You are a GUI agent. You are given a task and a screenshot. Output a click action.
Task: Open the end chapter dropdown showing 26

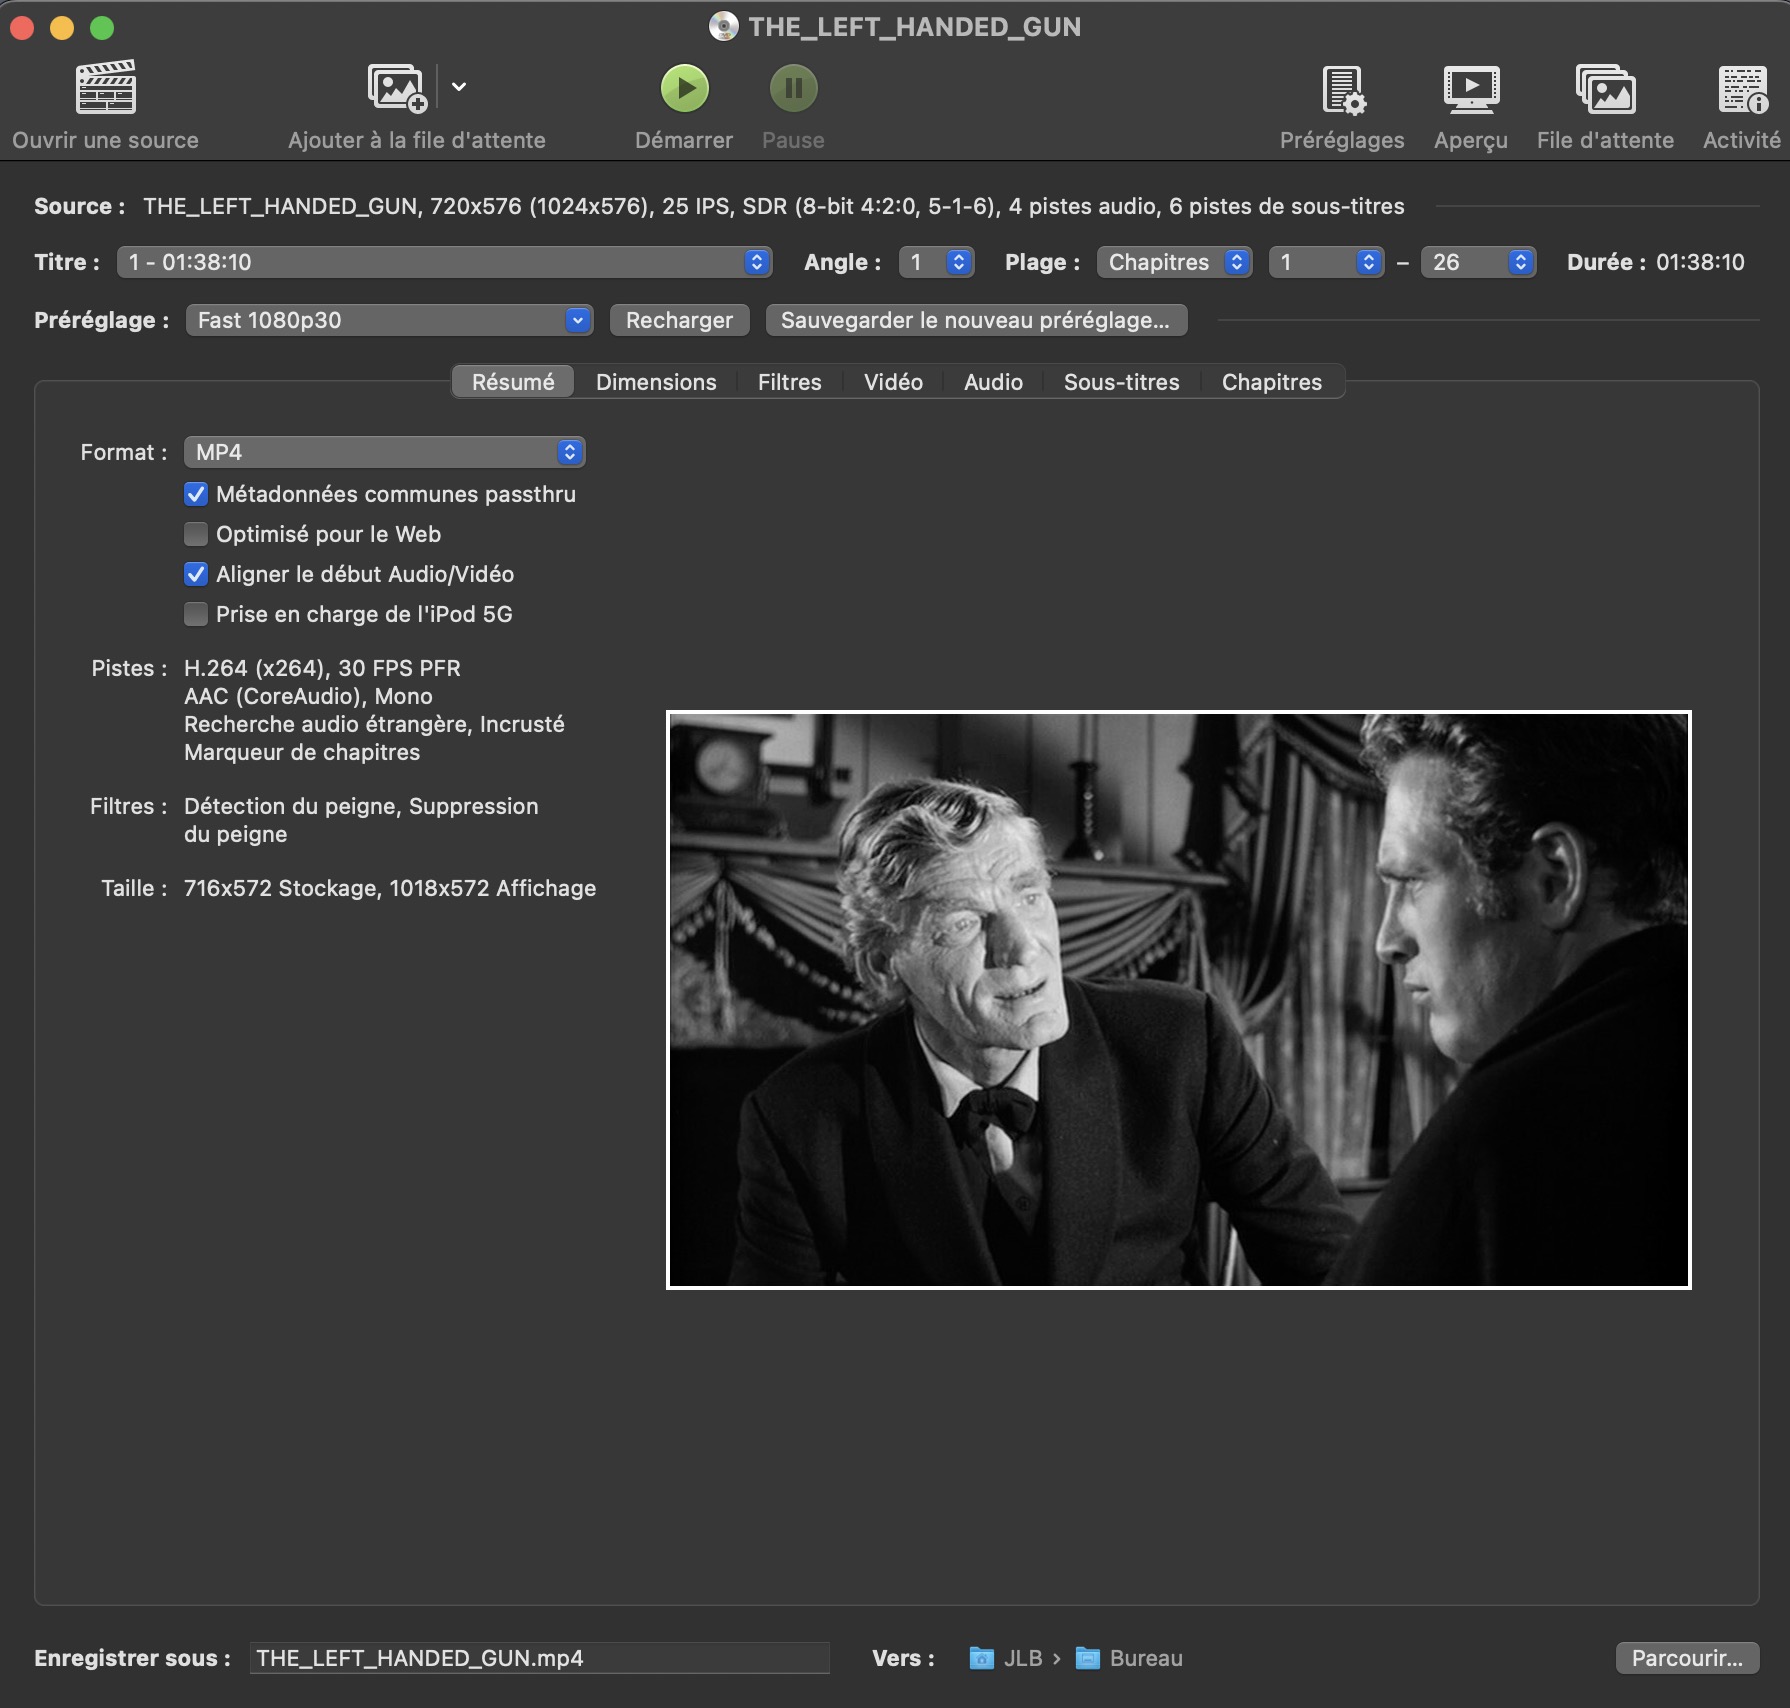click(1478, 262)
